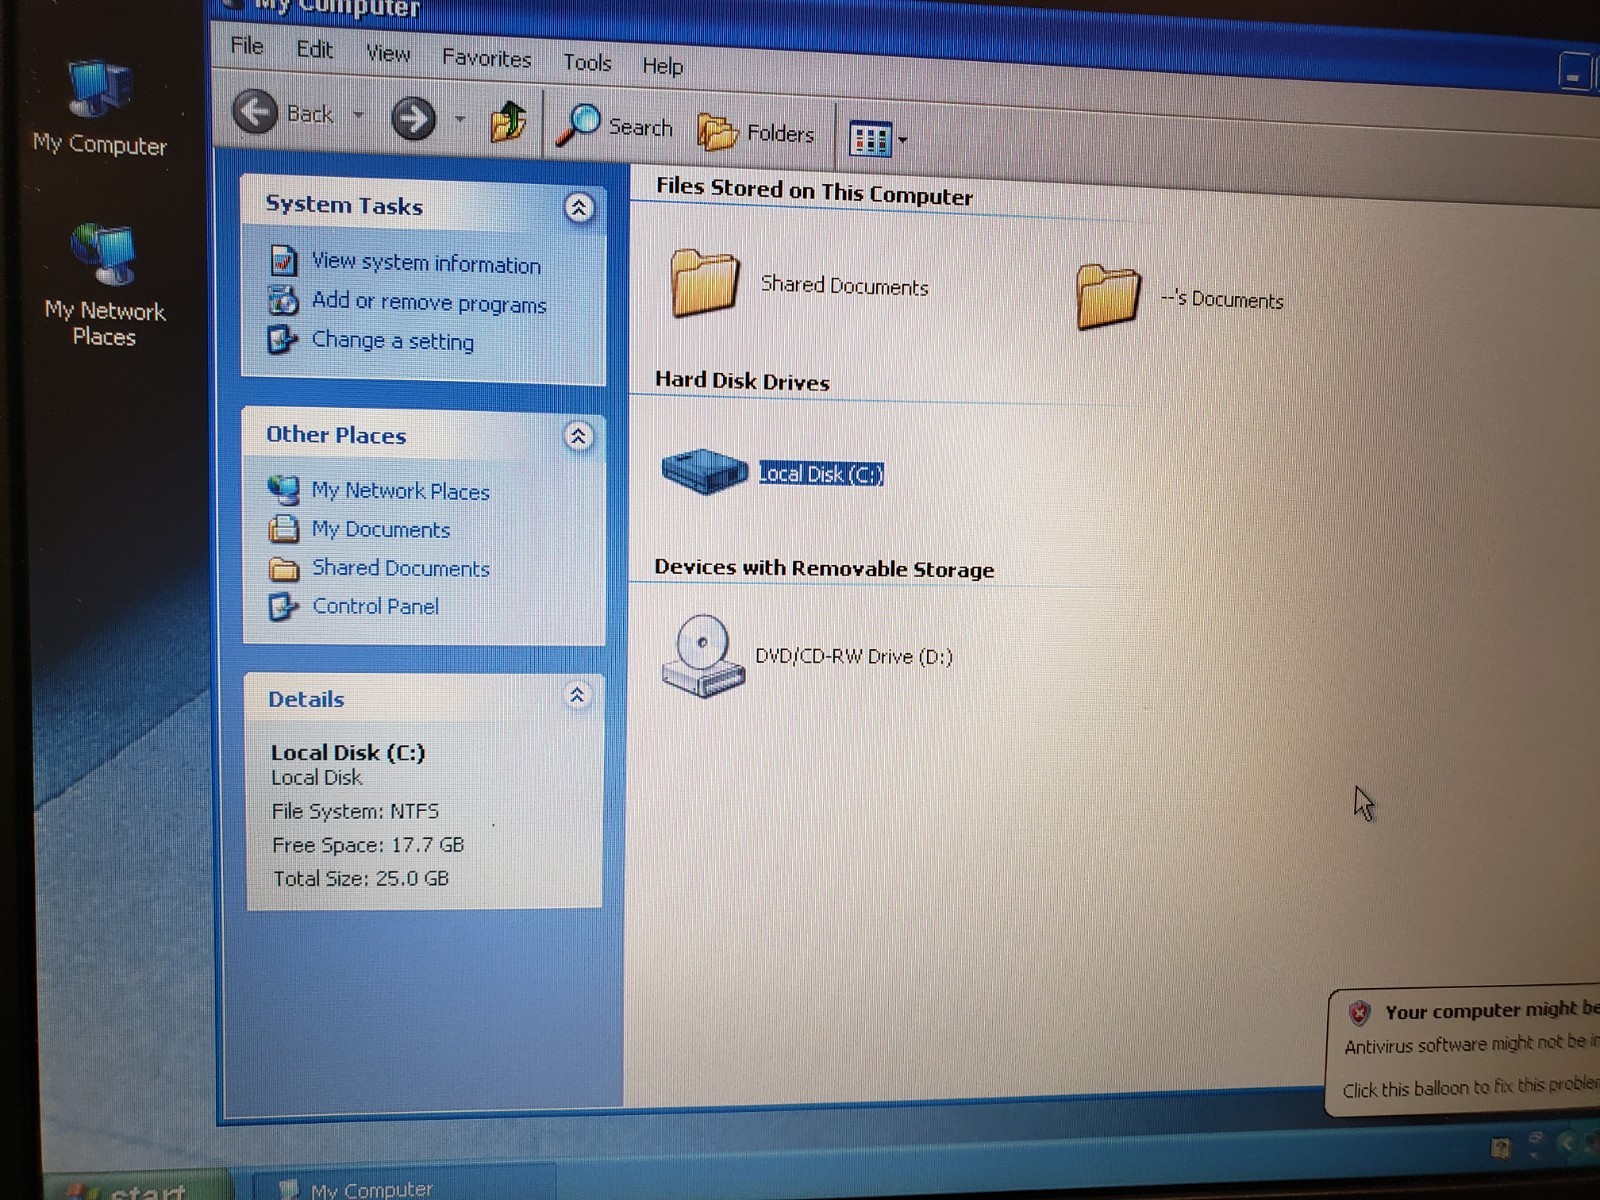Open Forward history dropdown arrow

tap(460, 120)
